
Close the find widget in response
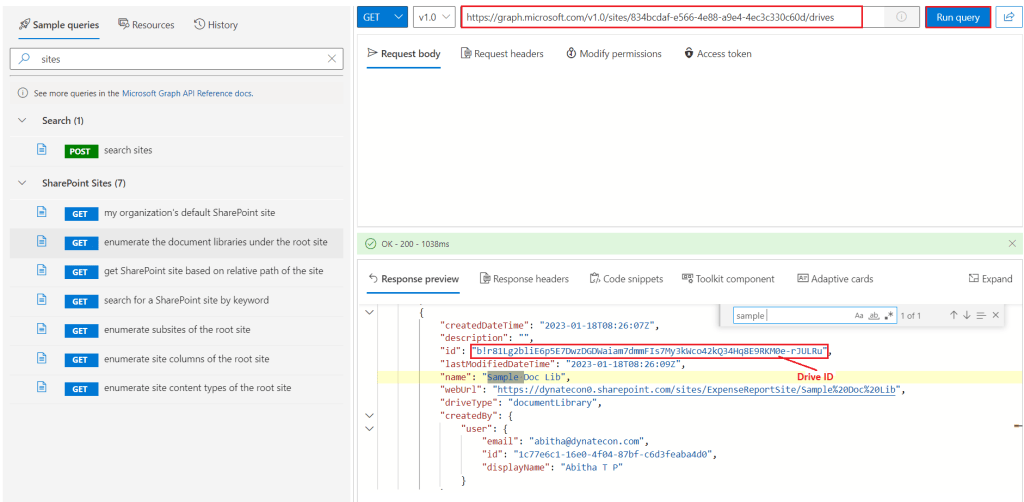(x=995, y=315)
